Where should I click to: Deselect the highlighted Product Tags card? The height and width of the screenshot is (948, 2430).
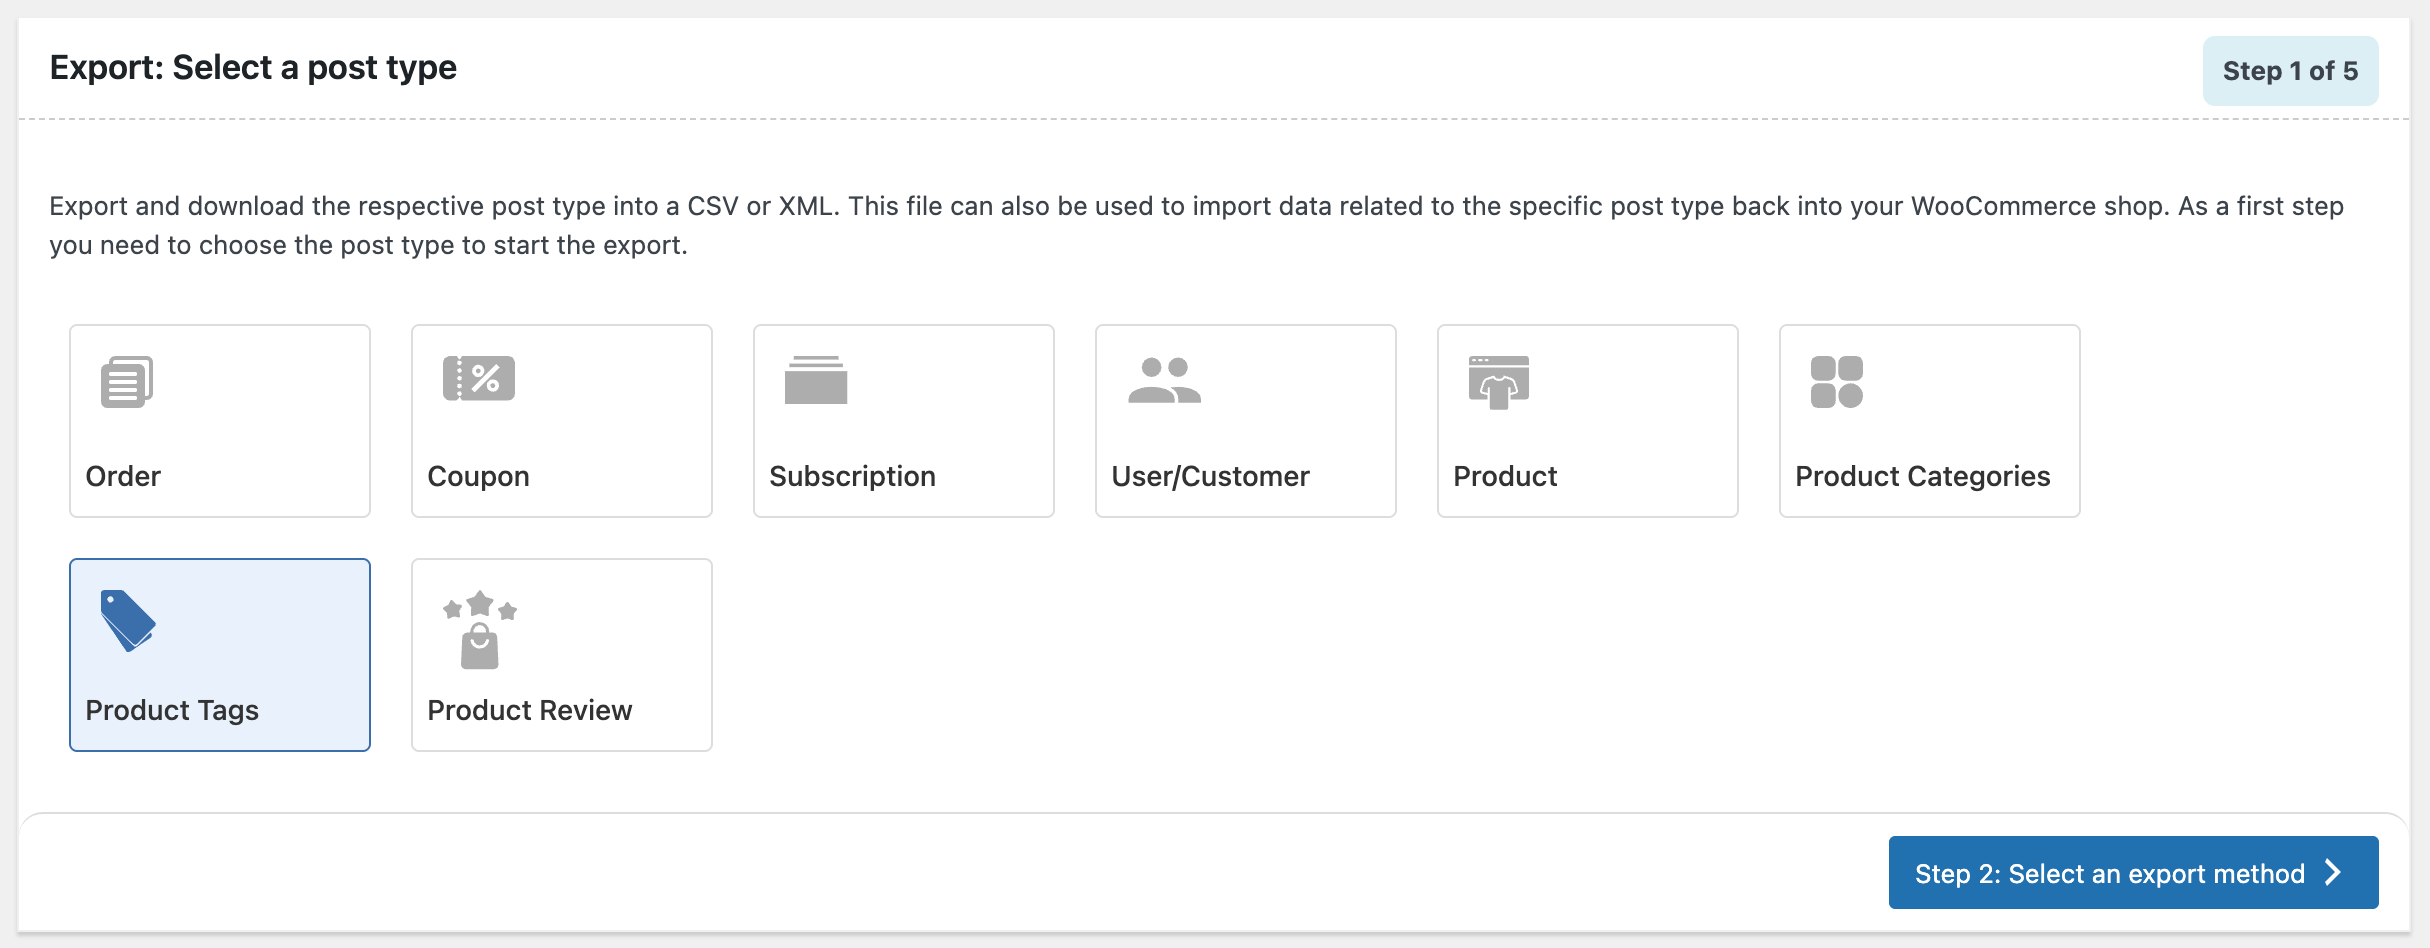point(219,654)
